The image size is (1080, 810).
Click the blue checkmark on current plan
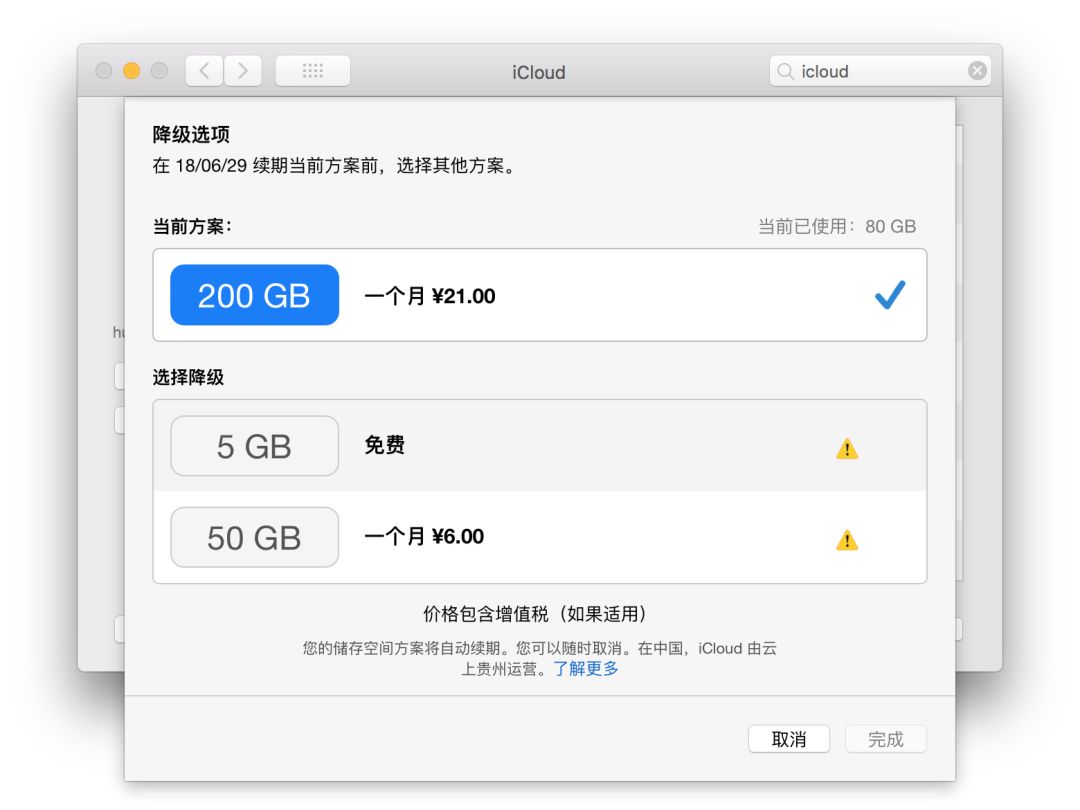(x=889, y=295)
